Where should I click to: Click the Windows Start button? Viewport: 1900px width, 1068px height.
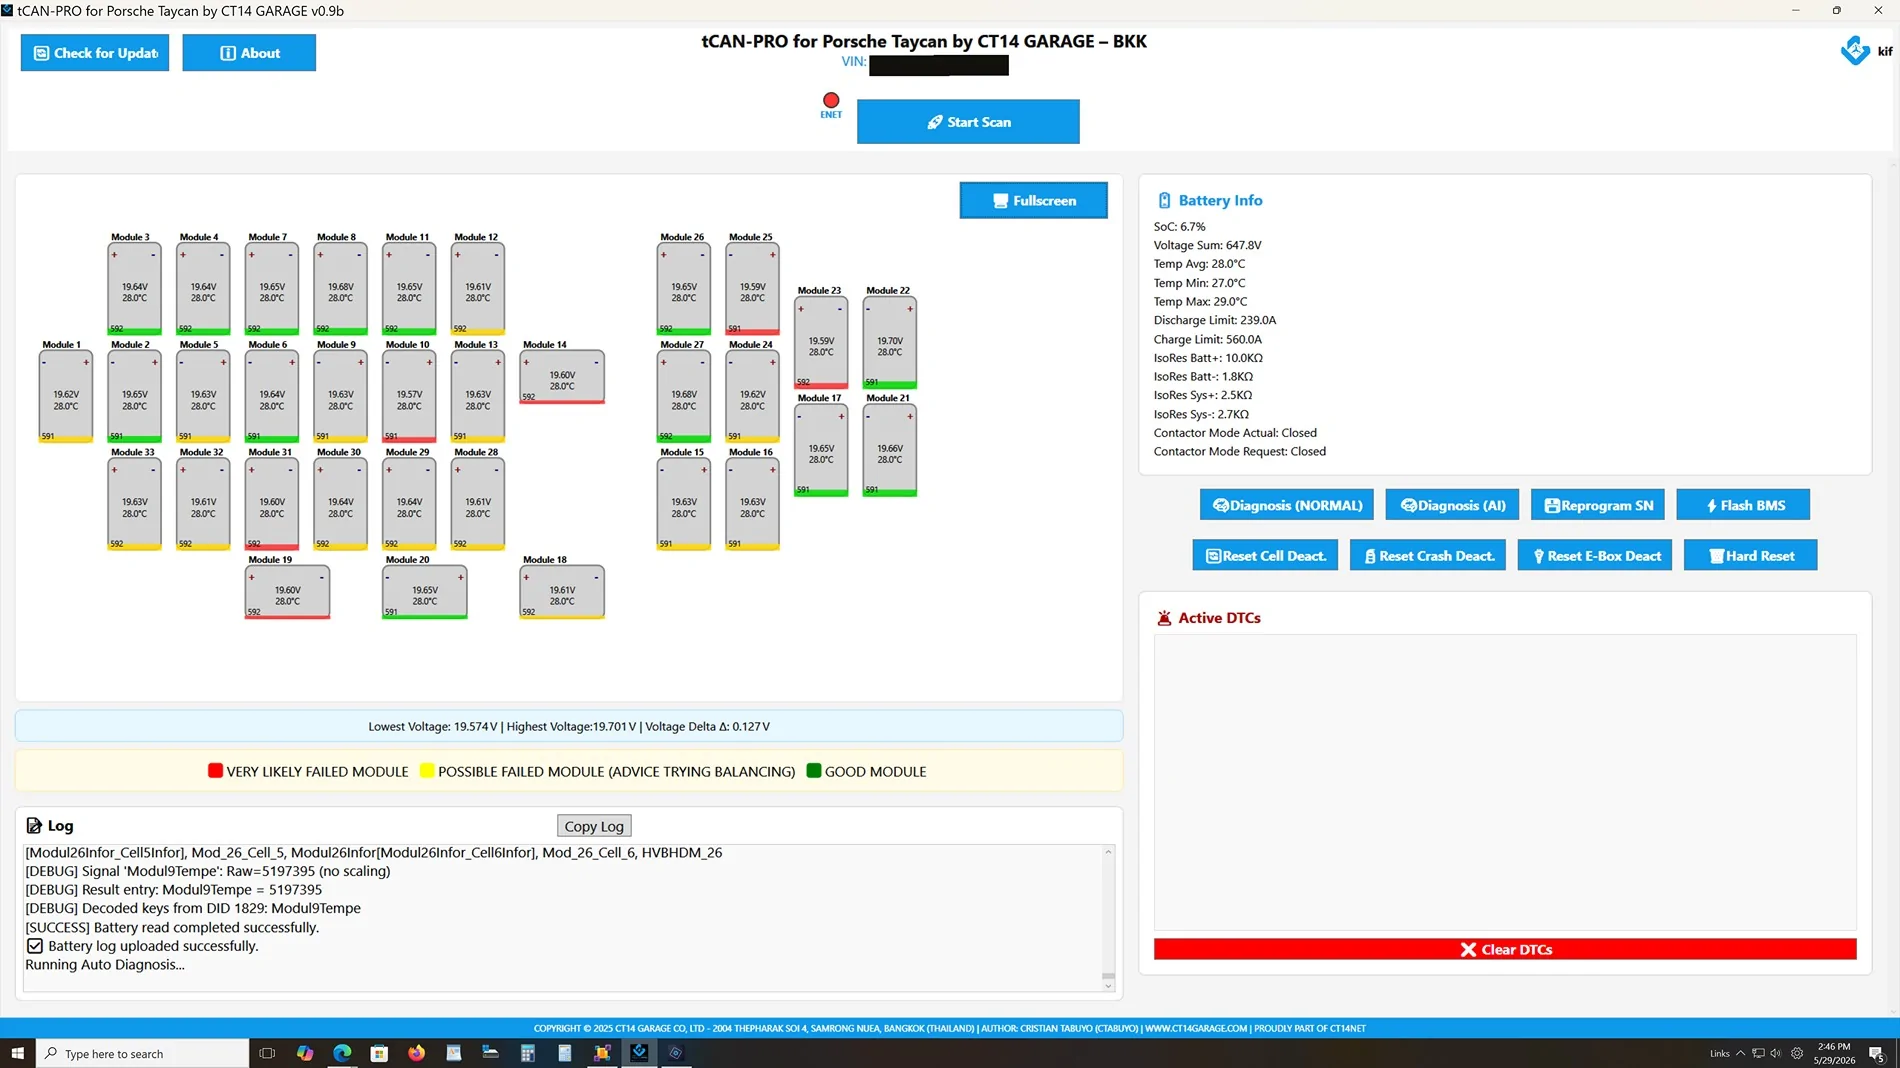(x=17, y=1053)
